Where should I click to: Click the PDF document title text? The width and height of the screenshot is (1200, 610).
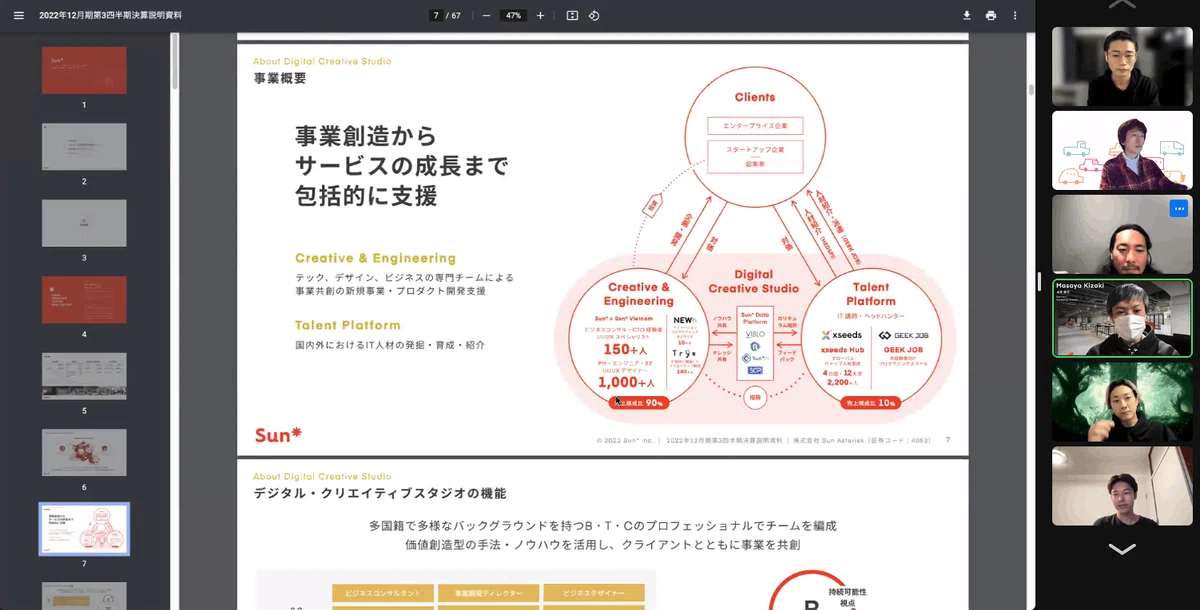pos(111,15)
